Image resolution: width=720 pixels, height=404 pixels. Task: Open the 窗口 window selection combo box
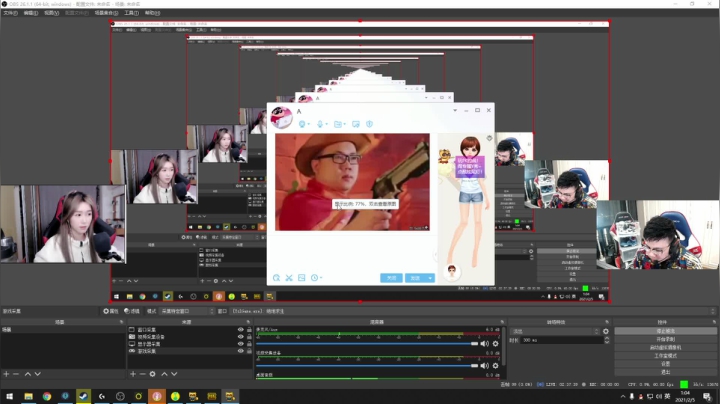473,311
